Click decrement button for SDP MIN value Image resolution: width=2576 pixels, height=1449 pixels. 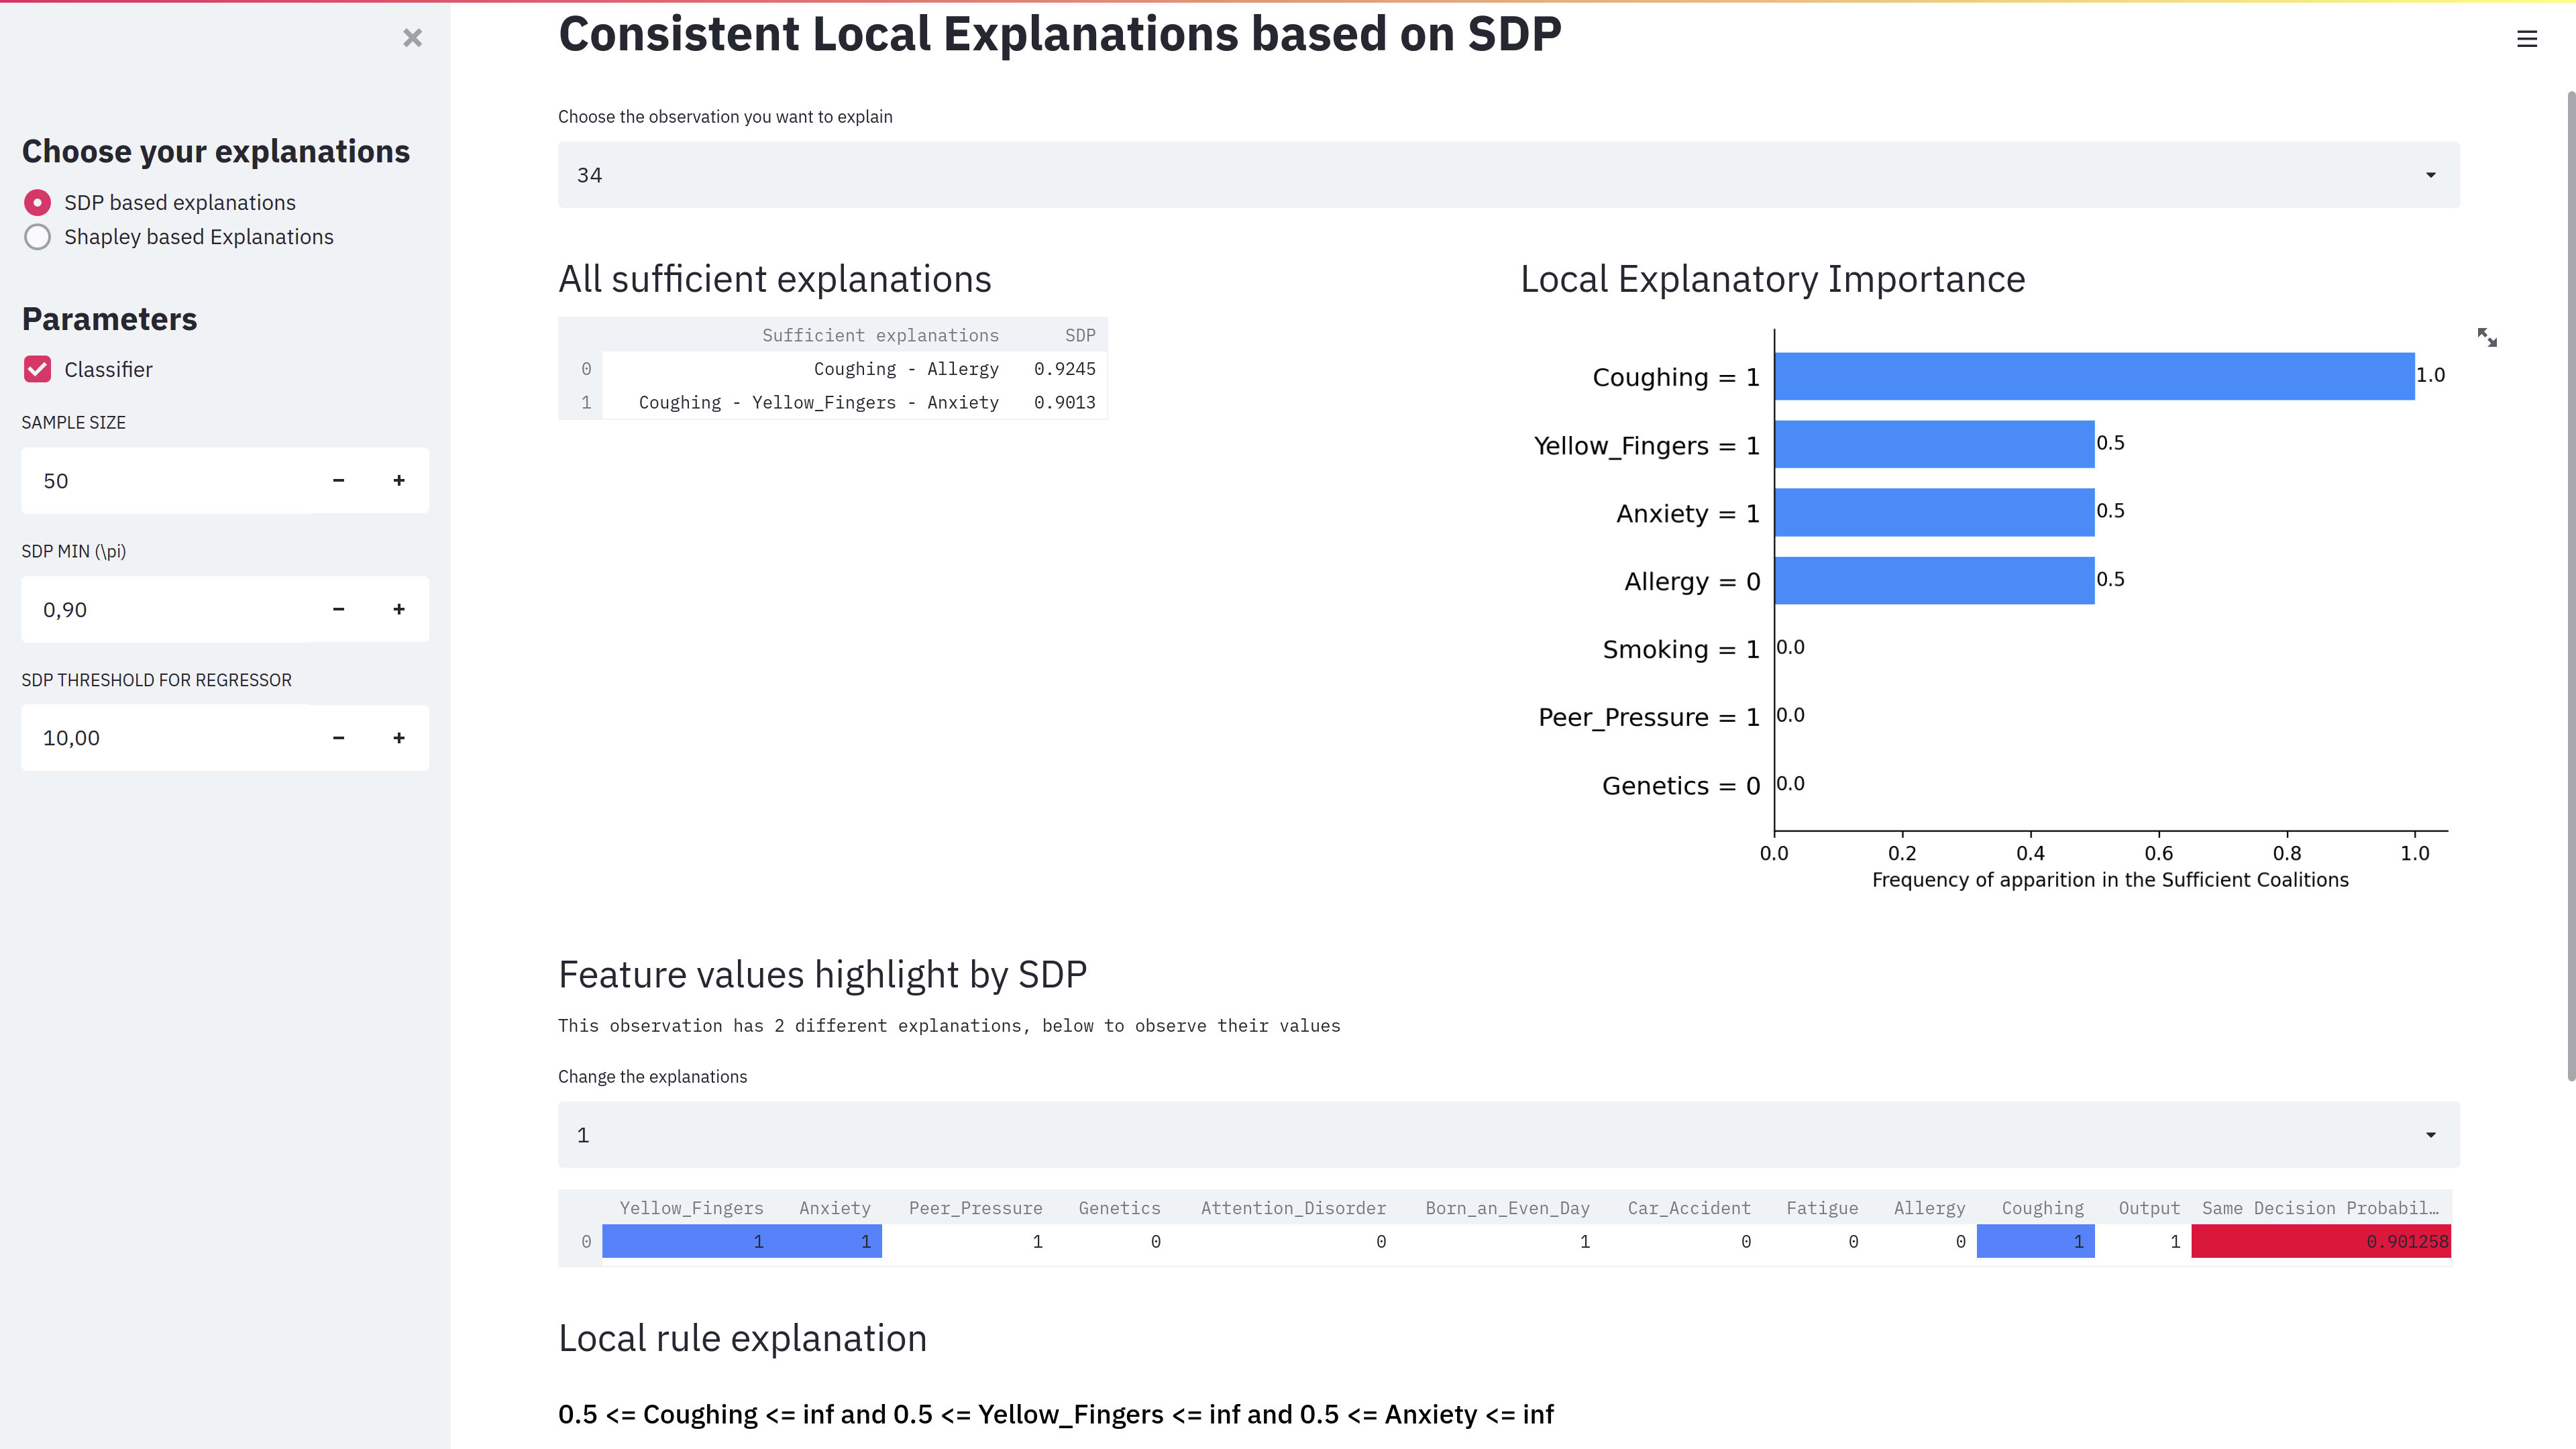pos(338,608)
